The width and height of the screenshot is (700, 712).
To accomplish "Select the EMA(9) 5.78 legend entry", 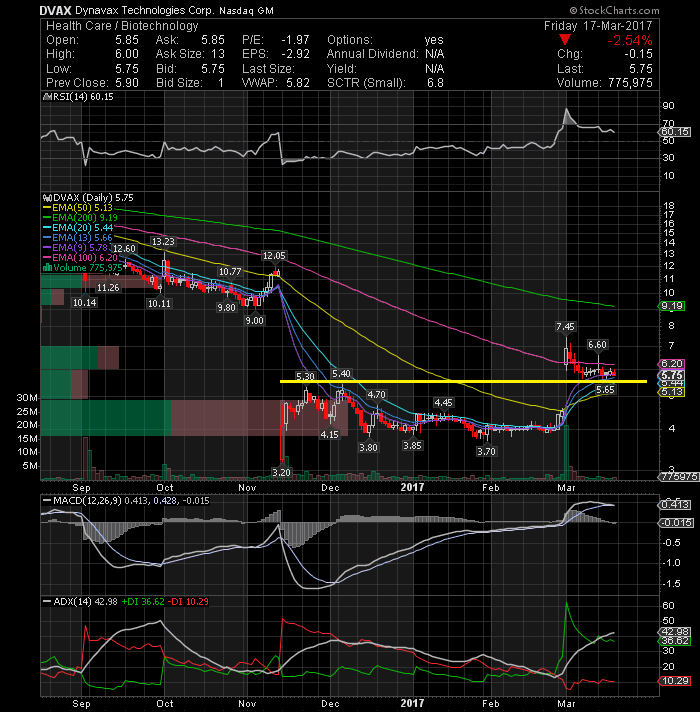I will pos(75,248).
